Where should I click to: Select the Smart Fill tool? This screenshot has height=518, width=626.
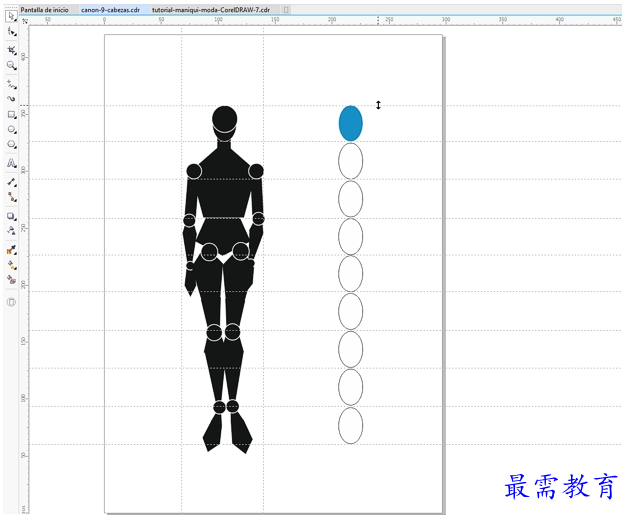click(x=11, y=280)
